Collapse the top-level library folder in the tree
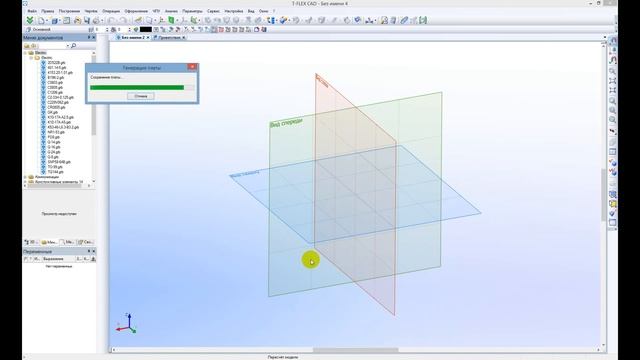Screen dimensions: 640x360 [25, 53]
